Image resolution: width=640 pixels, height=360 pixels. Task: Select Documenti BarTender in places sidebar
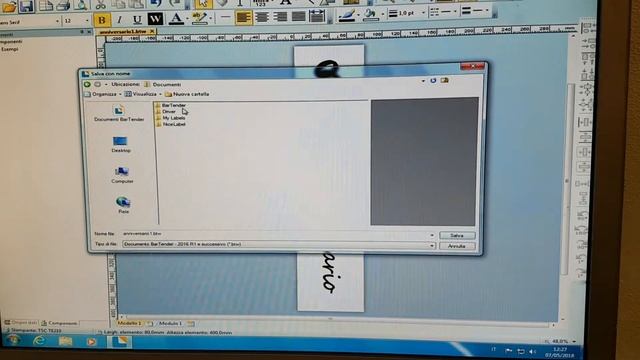pyautogui.click(x=119, y=114)
